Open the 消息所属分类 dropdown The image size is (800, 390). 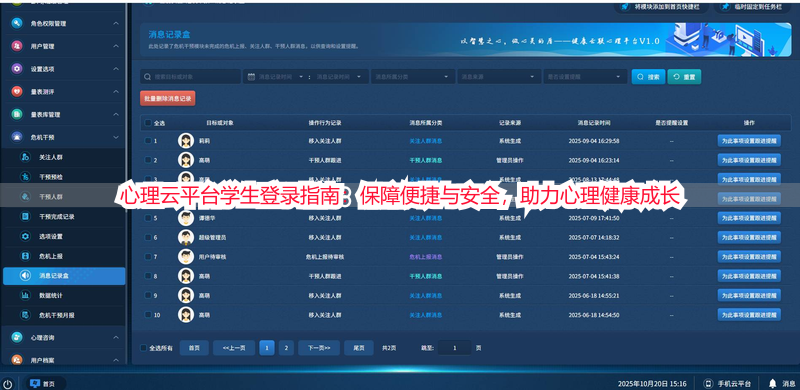coord(413,77)
